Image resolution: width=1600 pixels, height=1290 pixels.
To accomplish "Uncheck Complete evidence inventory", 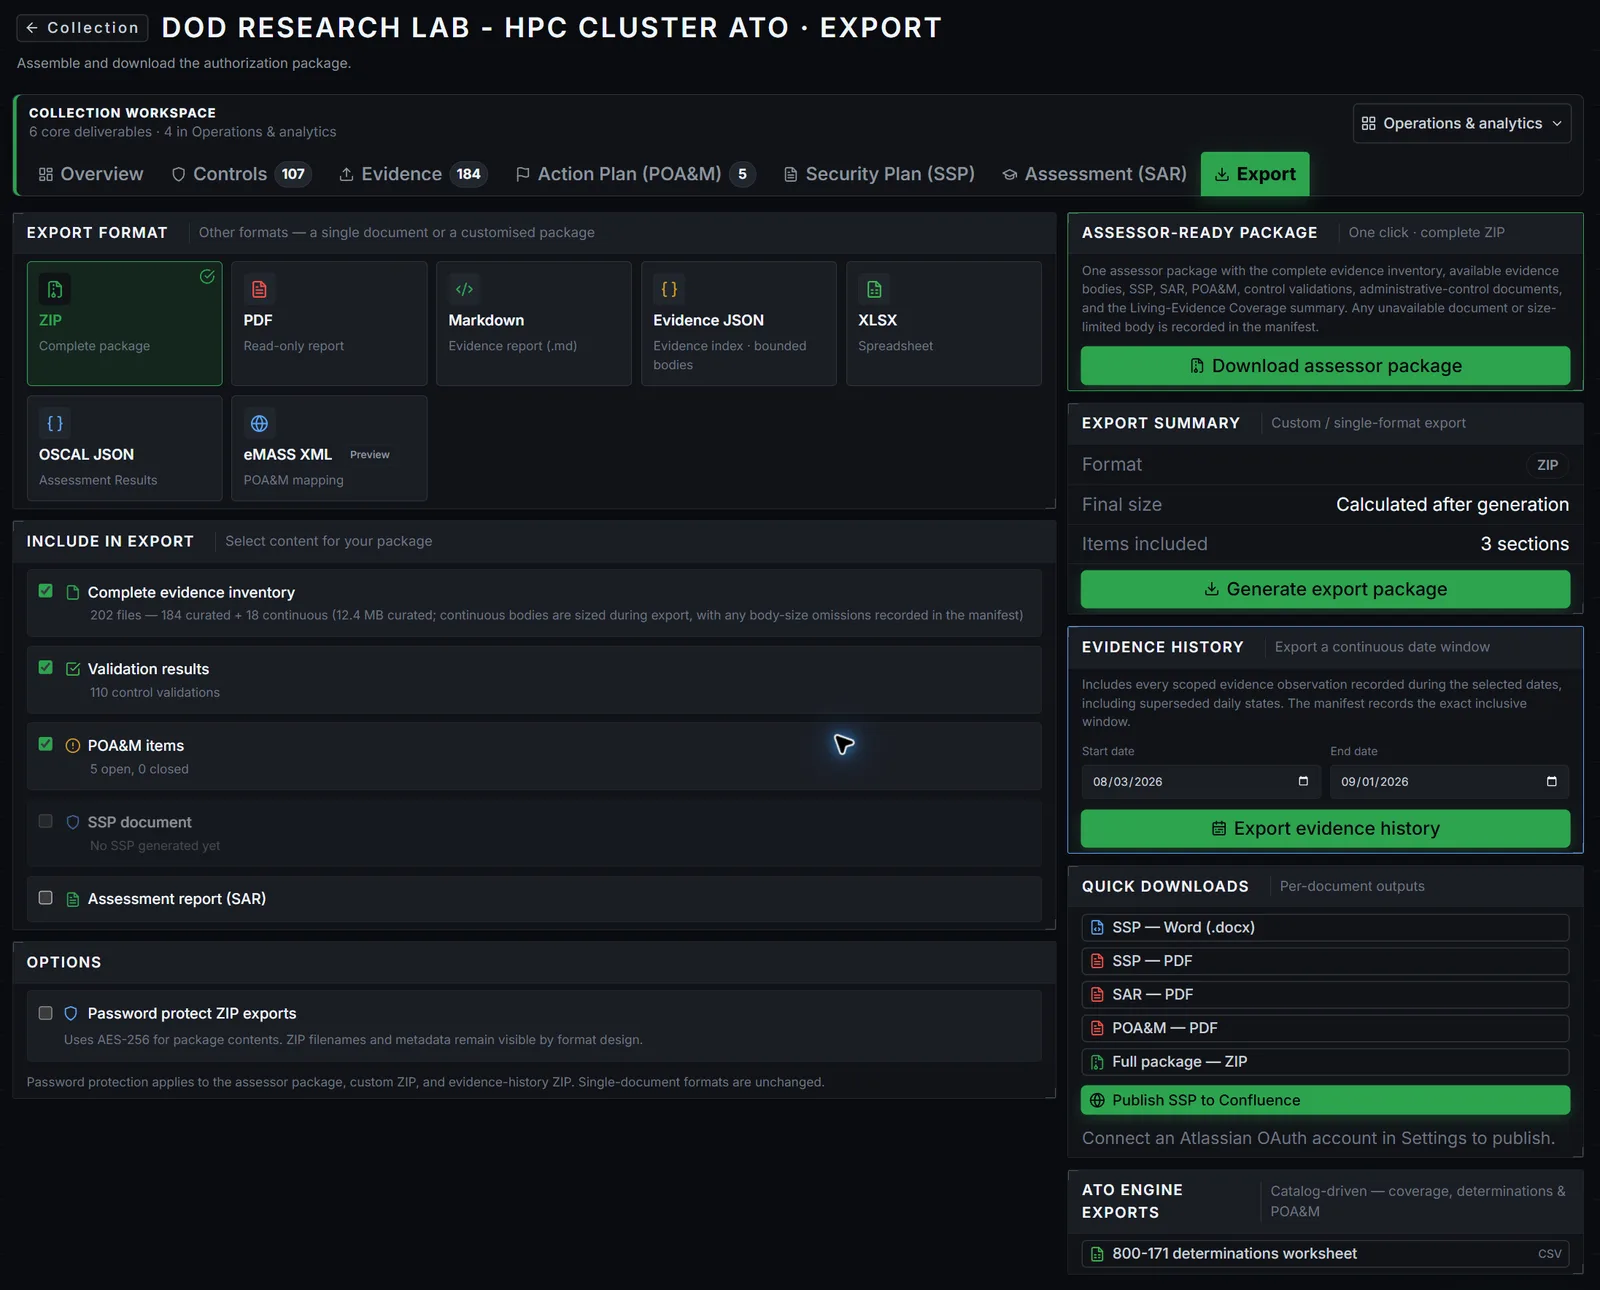I will coord(45,591).
